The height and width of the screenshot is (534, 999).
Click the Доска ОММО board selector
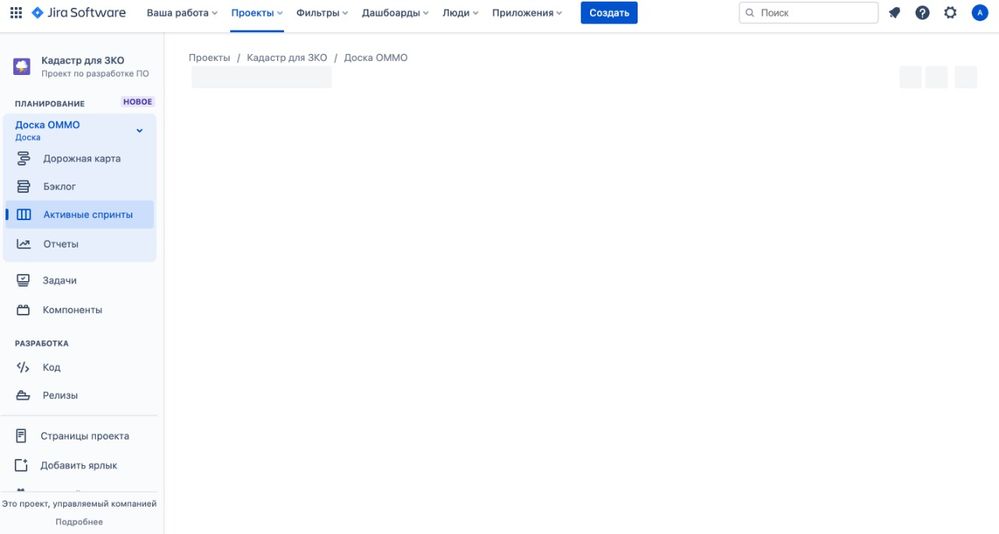coord(80,130)
